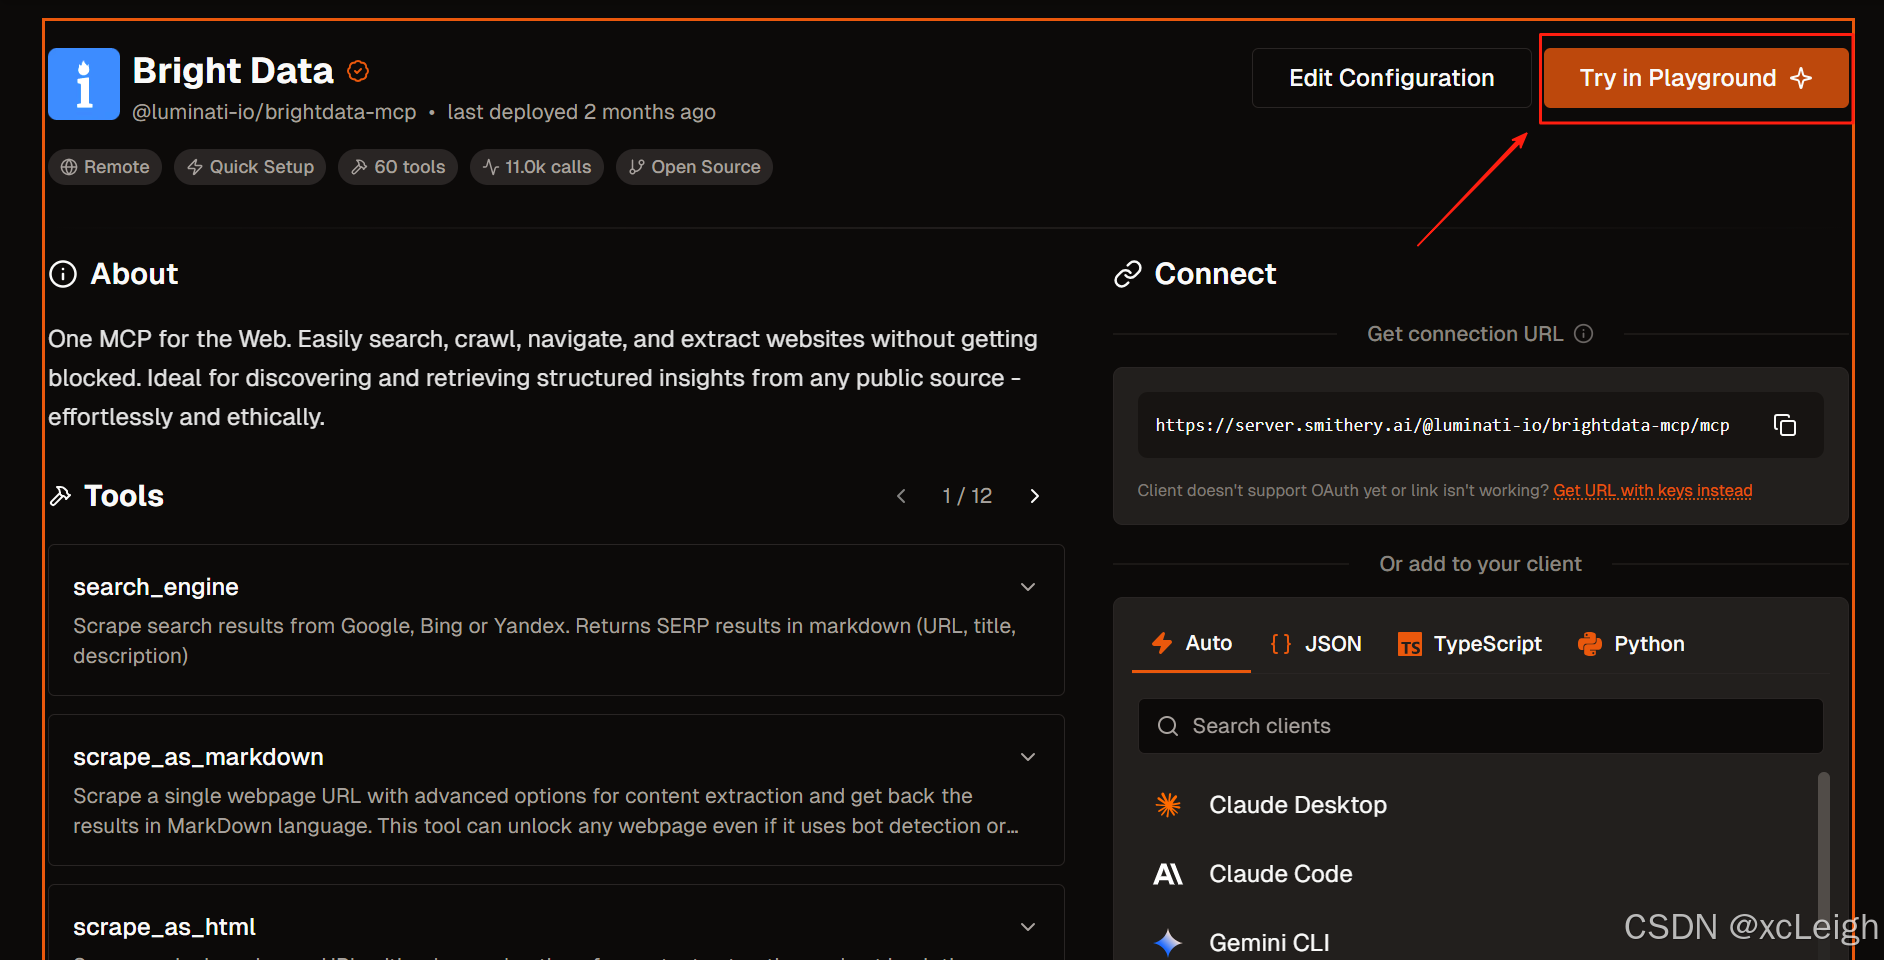Expand the scrape_as_markdown tool details

(x=1027, y=757)
